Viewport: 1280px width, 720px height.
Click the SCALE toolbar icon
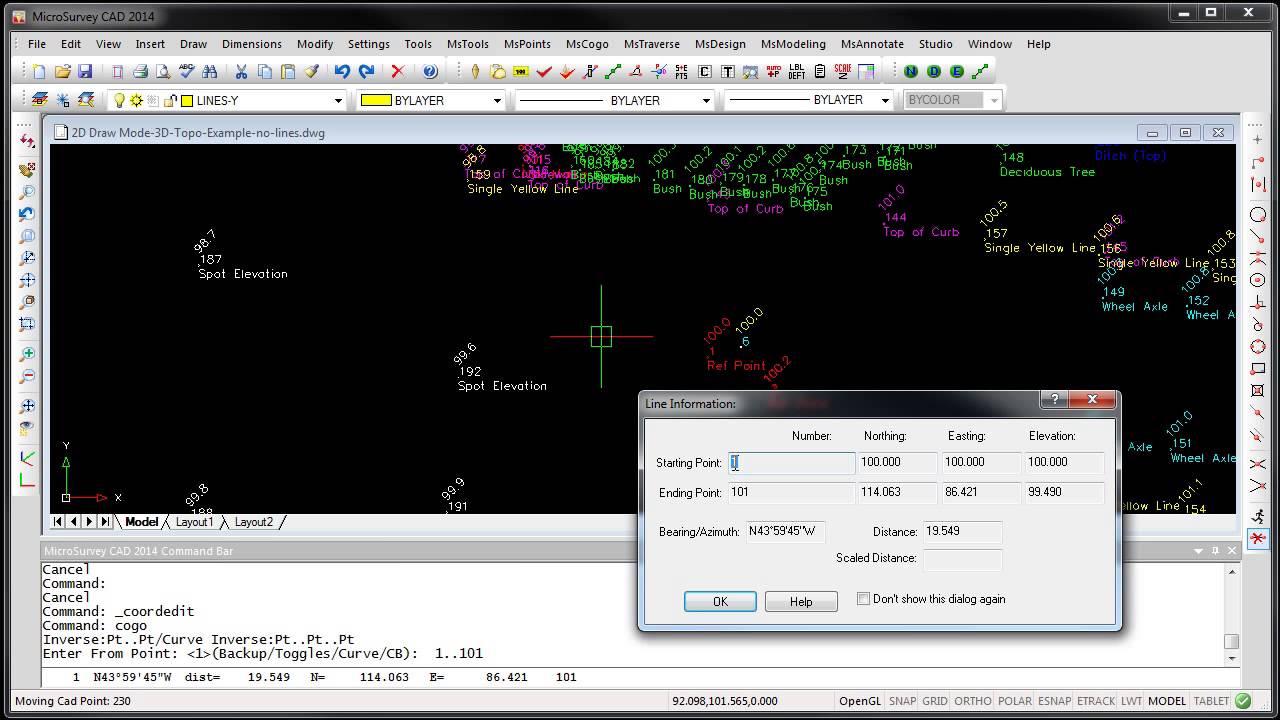[842, 72]
